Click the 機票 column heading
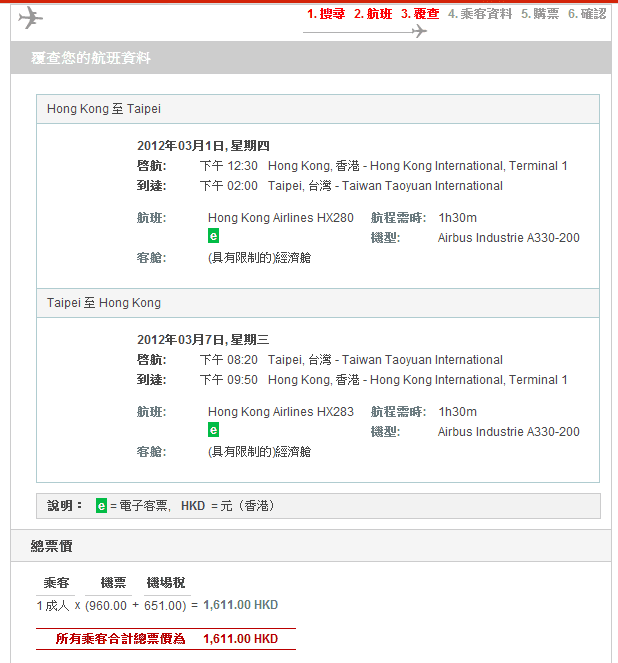This screenshot has width=618, height=663. (113, 583)
